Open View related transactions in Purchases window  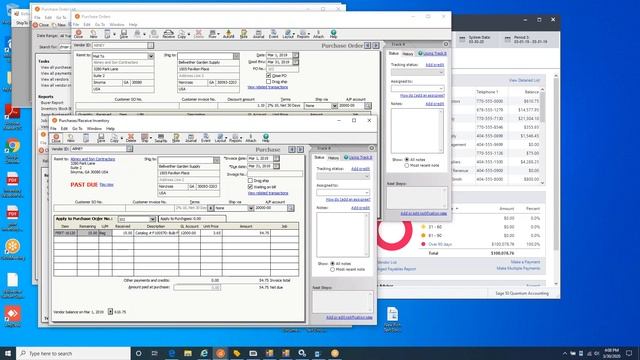pos(268,193)
